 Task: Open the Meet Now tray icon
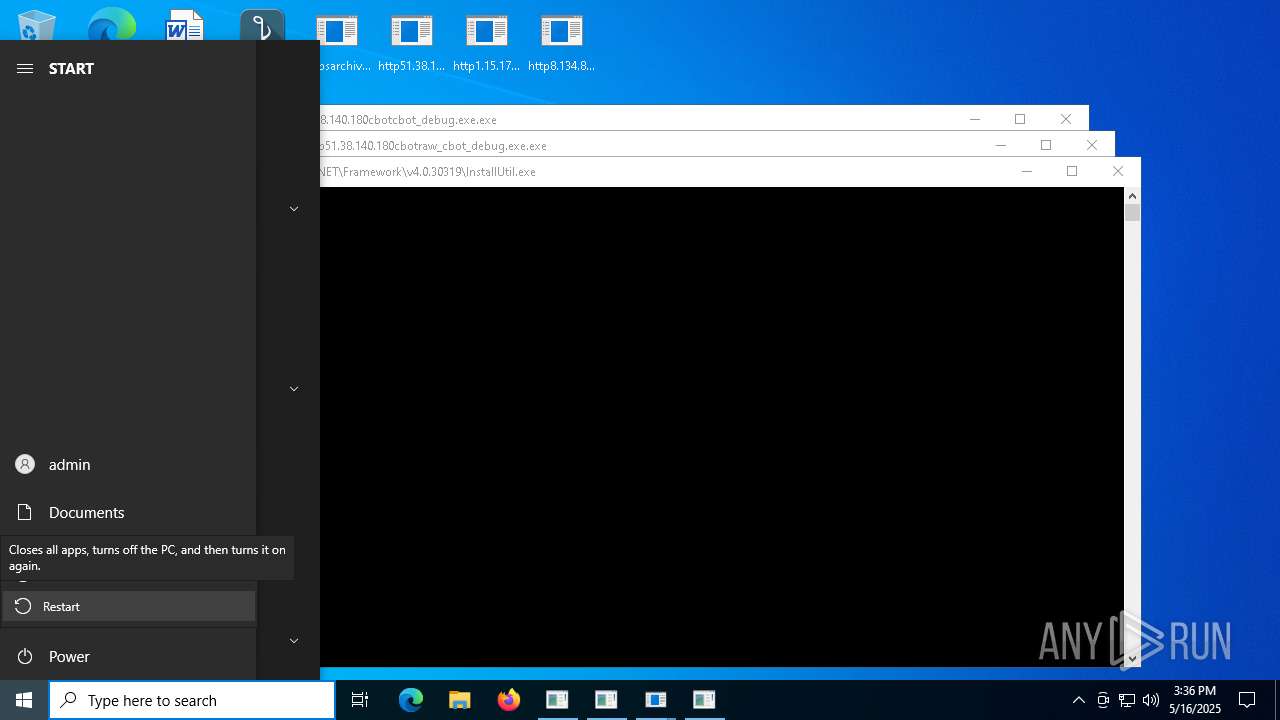(1103, 700)
